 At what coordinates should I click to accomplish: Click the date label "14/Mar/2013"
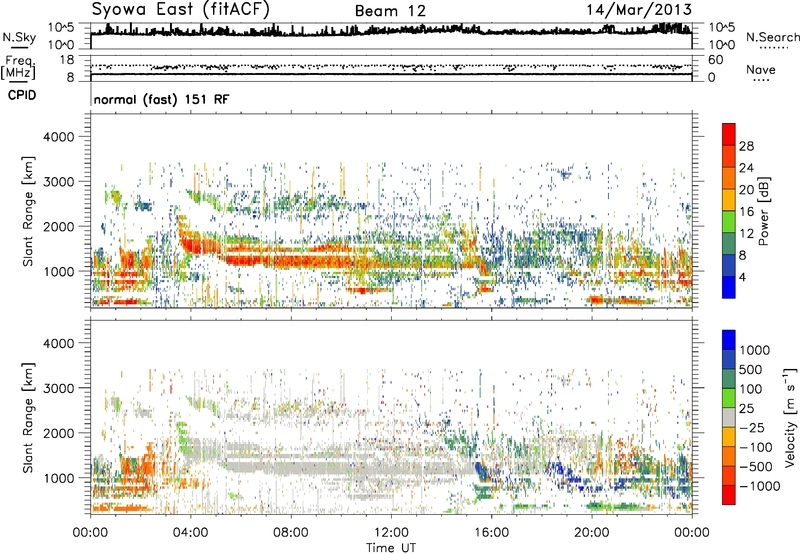click(x=639, y=10)
